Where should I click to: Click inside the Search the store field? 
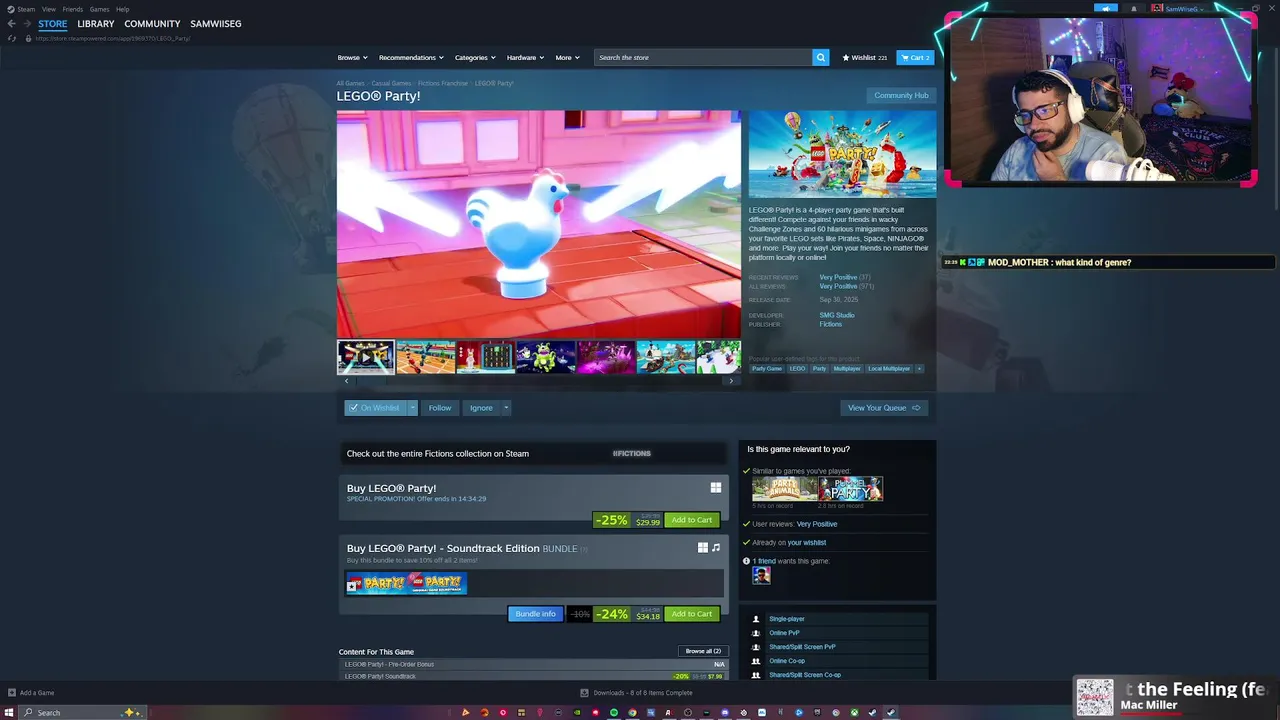(703, 57)
